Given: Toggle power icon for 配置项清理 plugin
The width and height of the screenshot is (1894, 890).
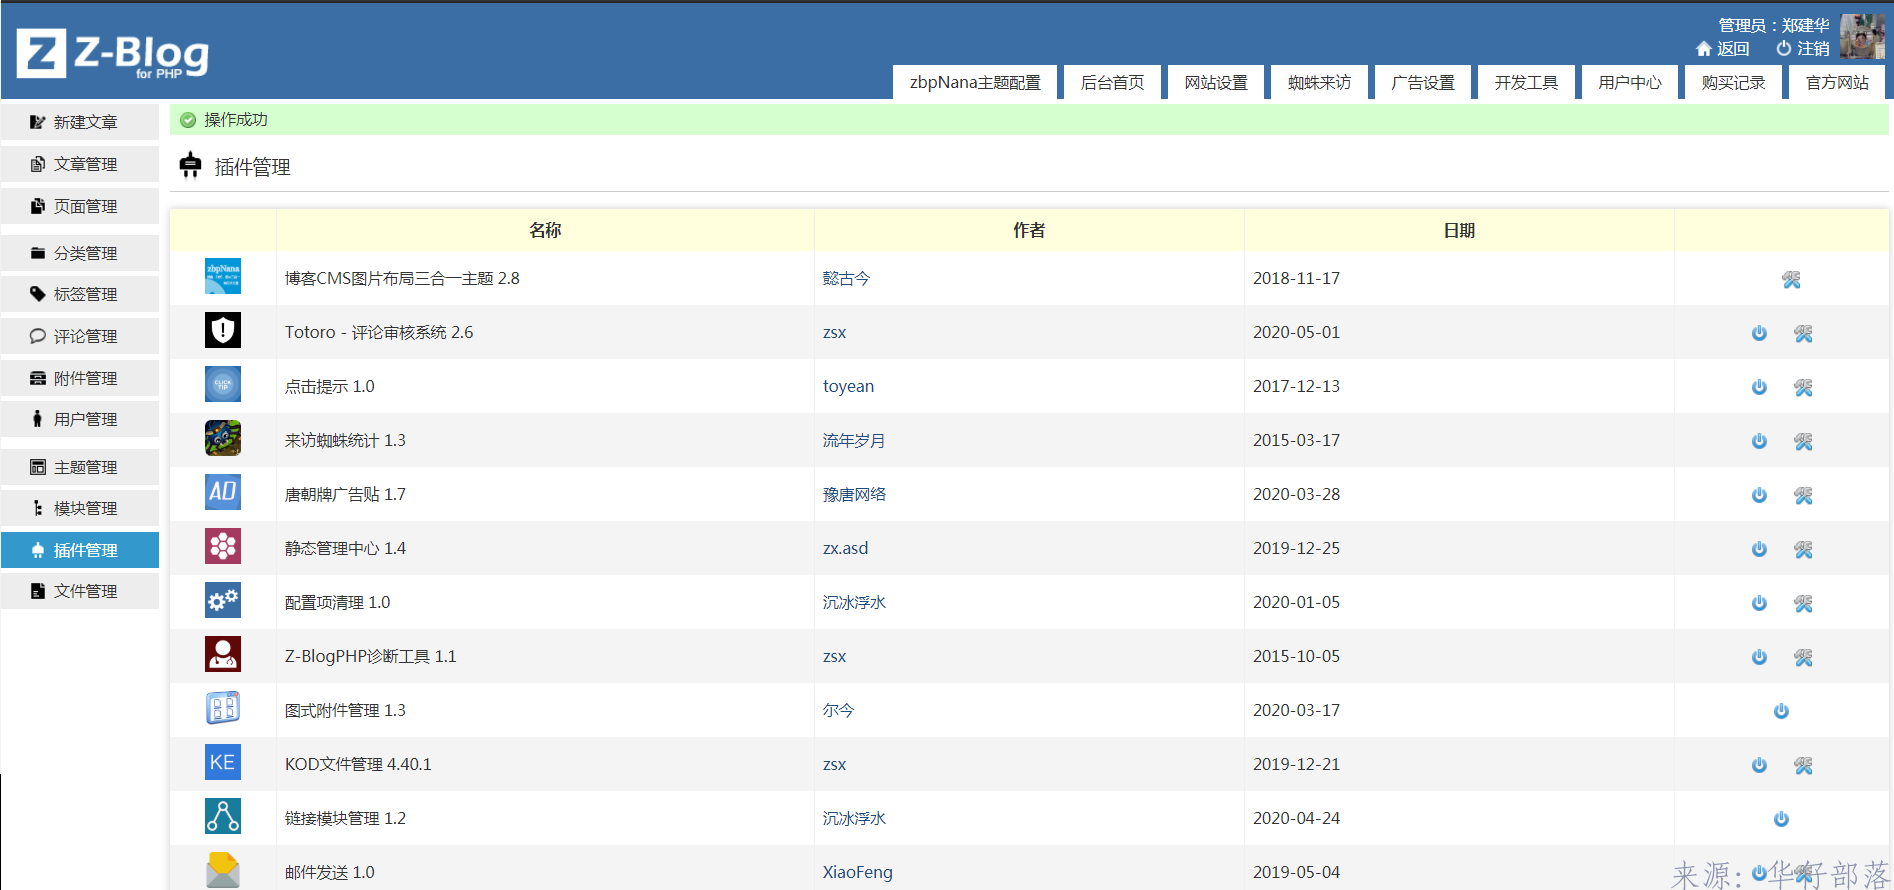Looking at the screenshot, I should (x=1759, y=603).
